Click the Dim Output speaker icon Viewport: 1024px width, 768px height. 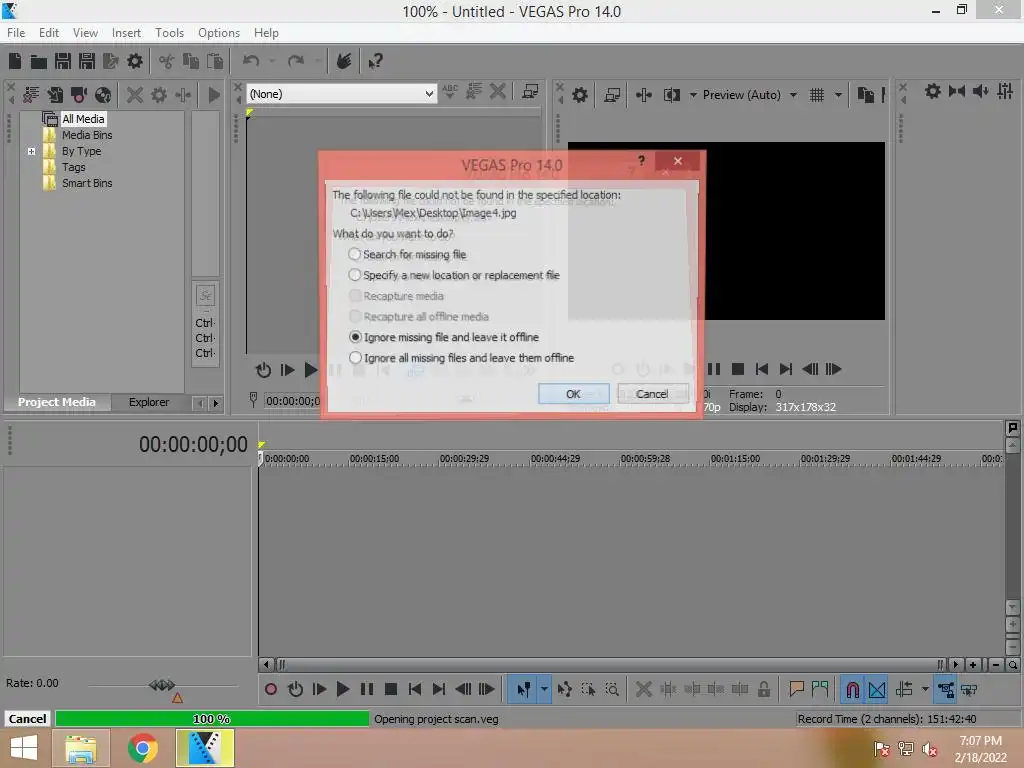[981, 91]
